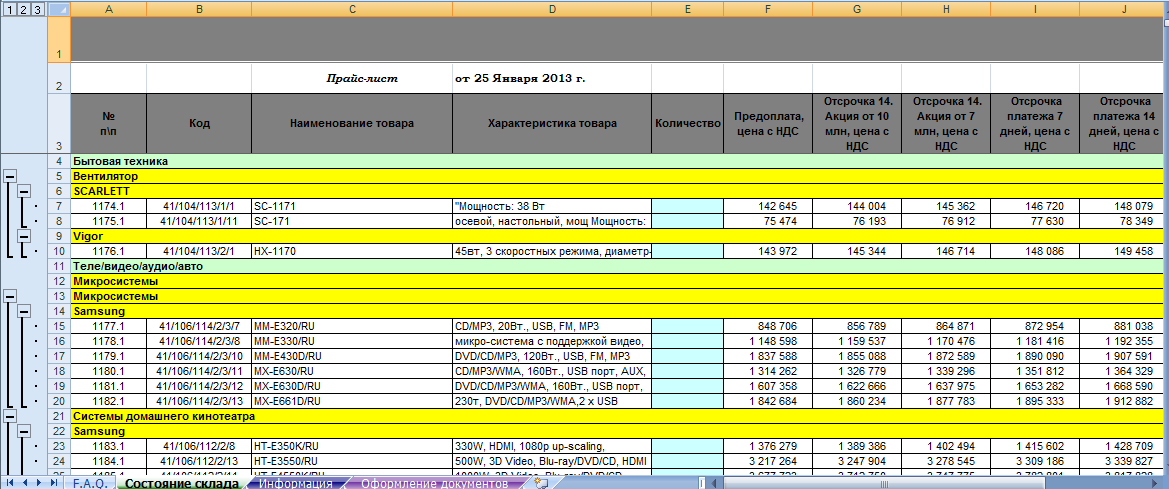Show outline level 1 only
This screenshot has width=1169, height=489.
[9, 9]
